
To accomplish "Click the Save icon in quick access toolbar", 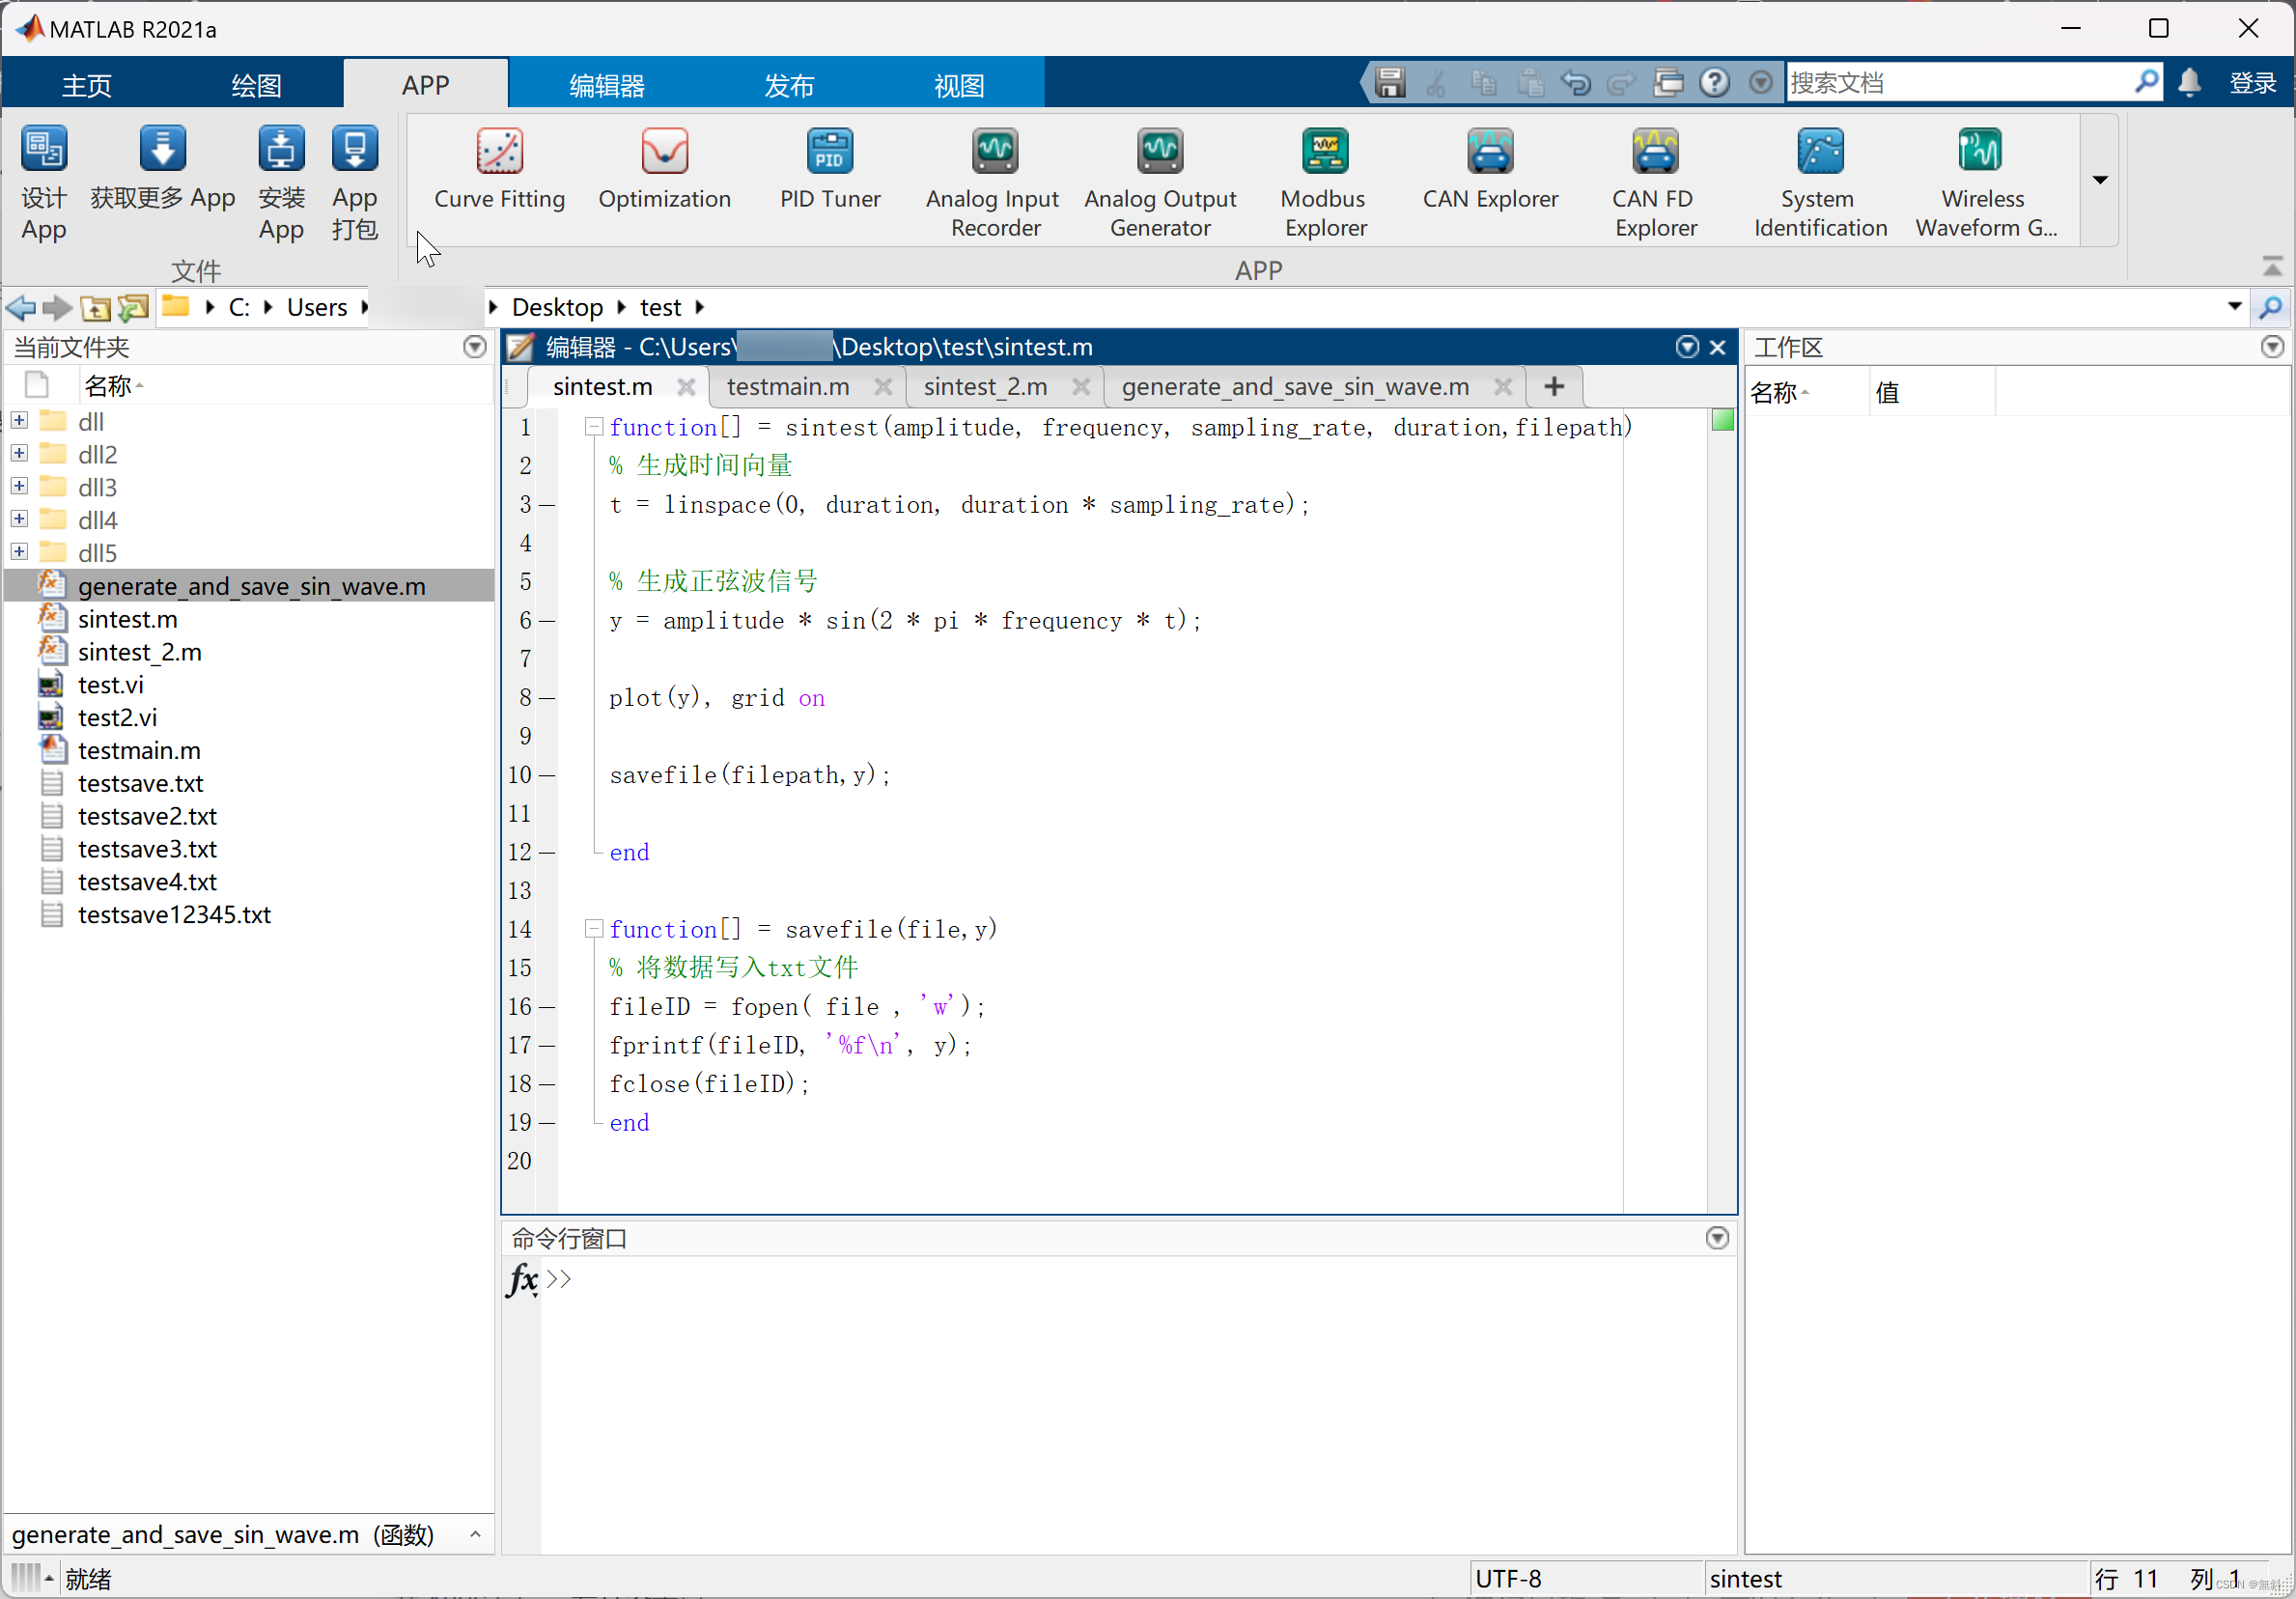I will [1389, 83].
